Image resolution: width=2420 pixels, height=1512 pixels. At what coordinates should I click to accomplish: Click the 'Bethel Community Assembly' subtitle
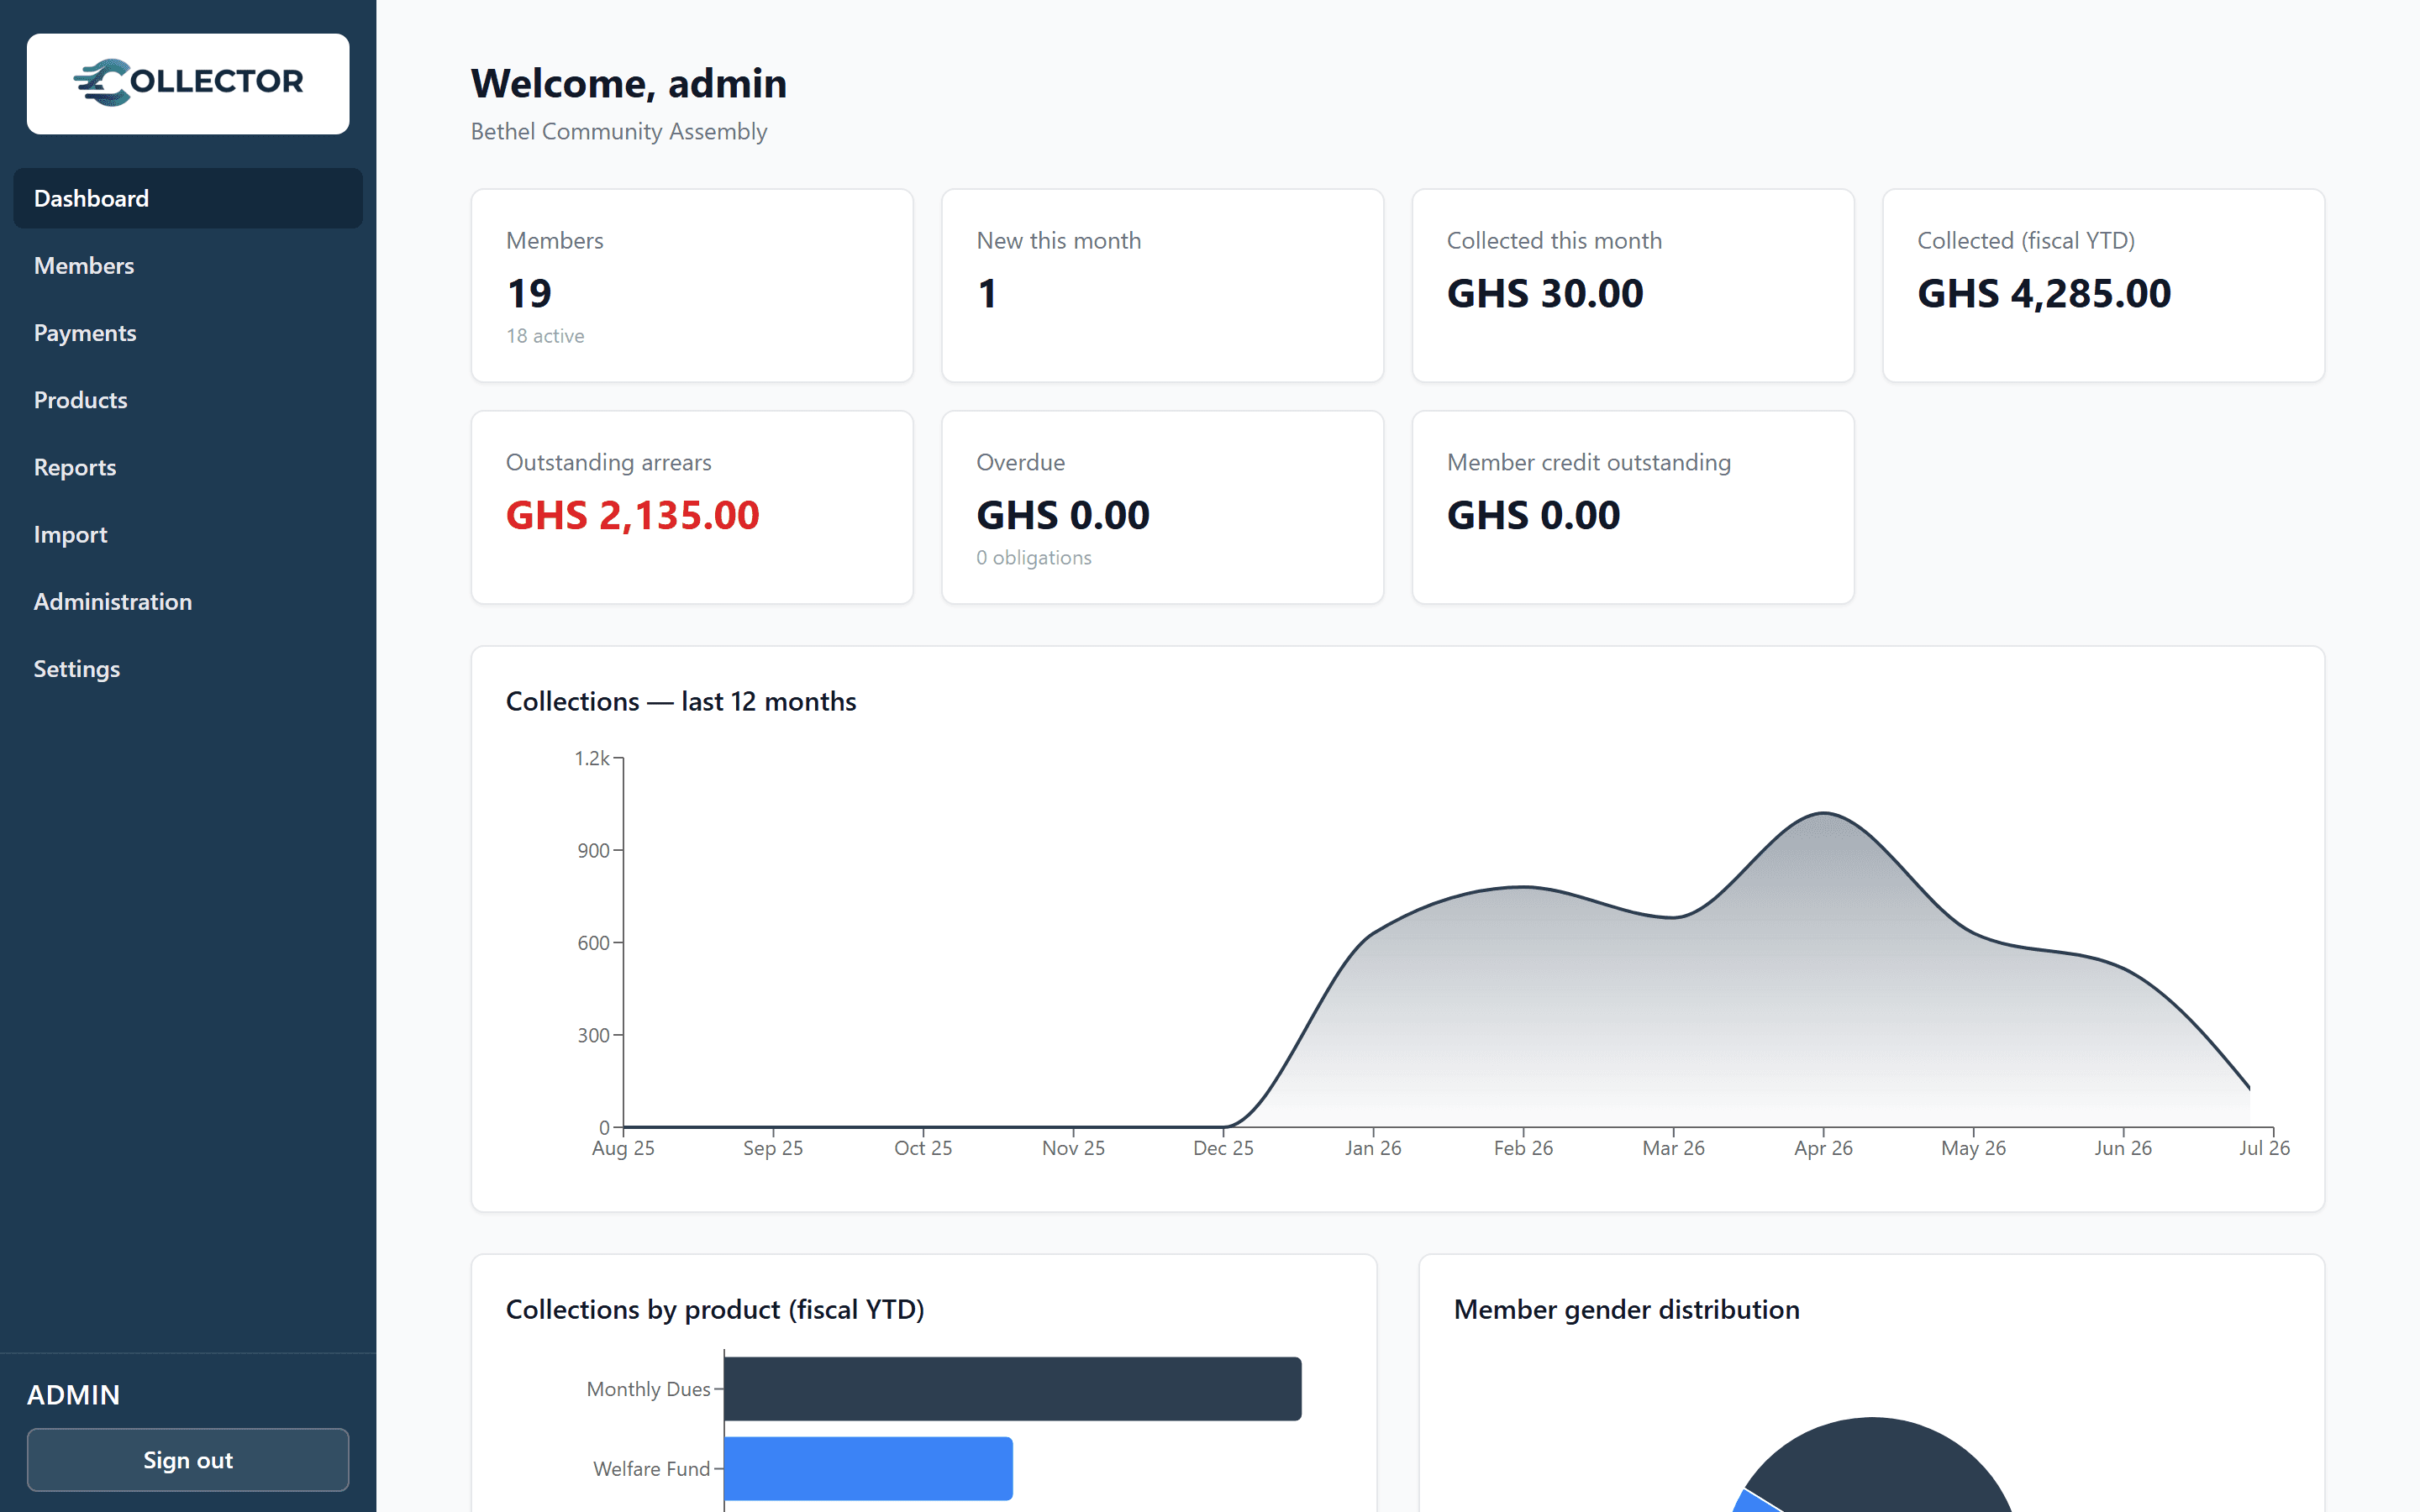coord(618,131)
